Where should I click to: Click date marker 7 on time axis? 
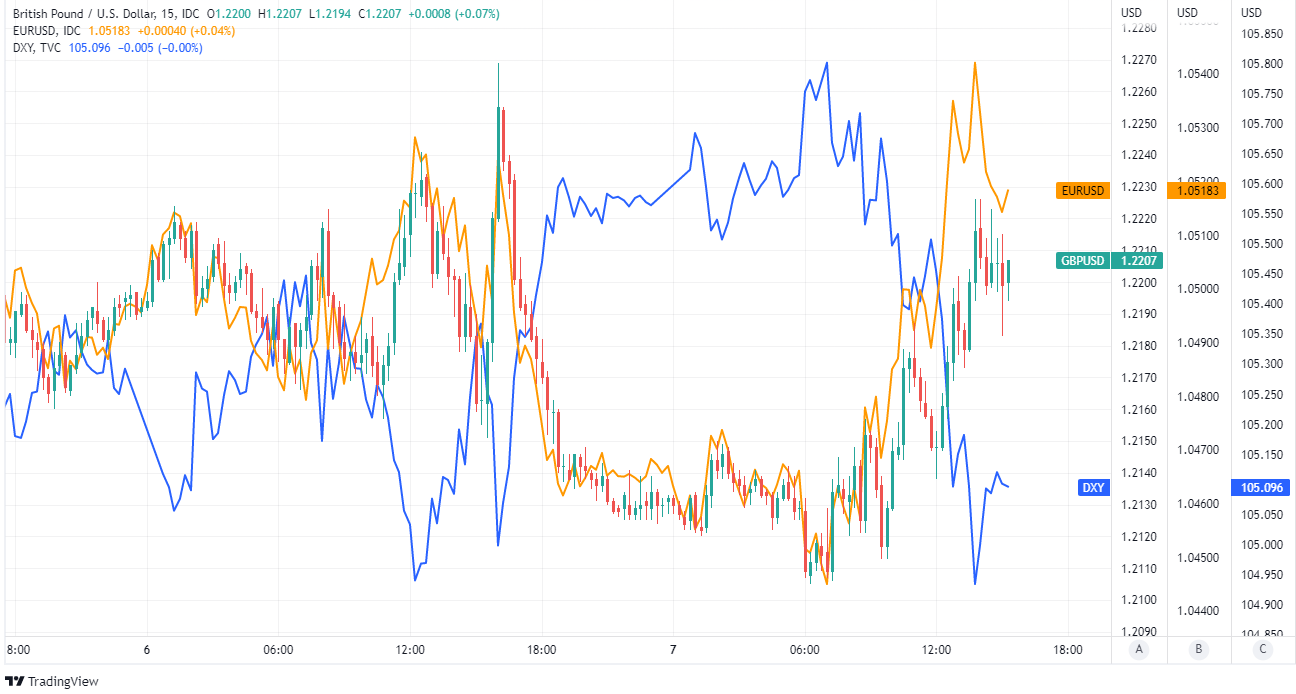(x=673, y=650)
